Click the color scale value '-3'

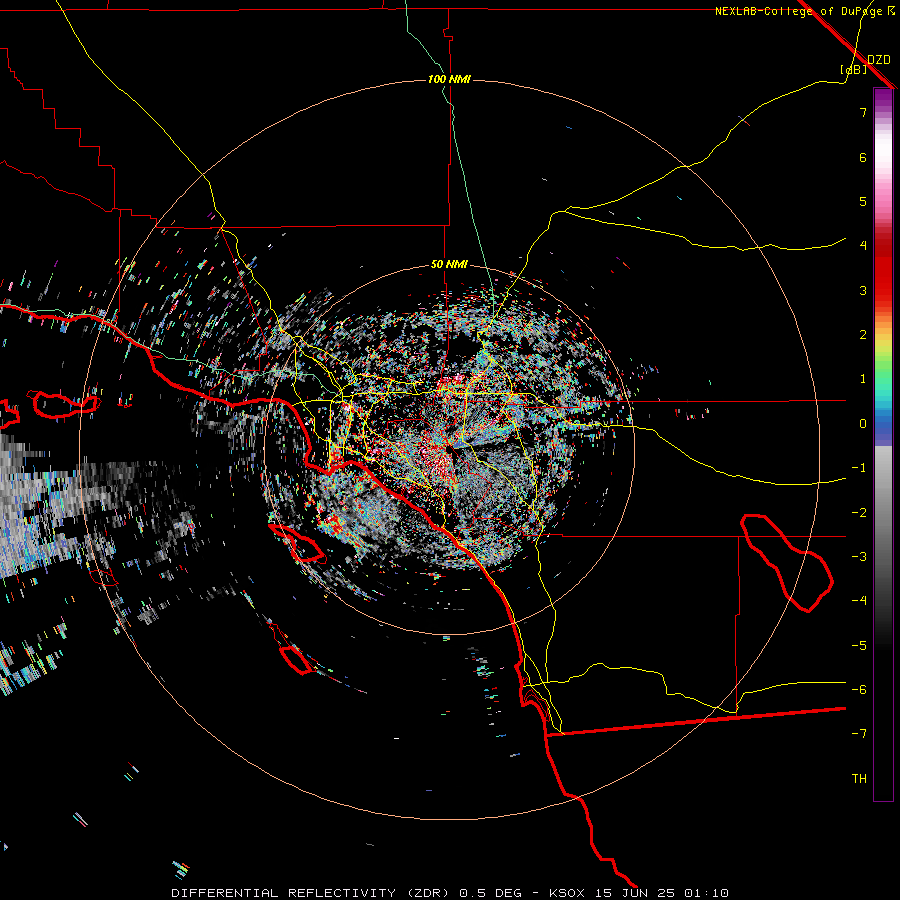point(859,557)
